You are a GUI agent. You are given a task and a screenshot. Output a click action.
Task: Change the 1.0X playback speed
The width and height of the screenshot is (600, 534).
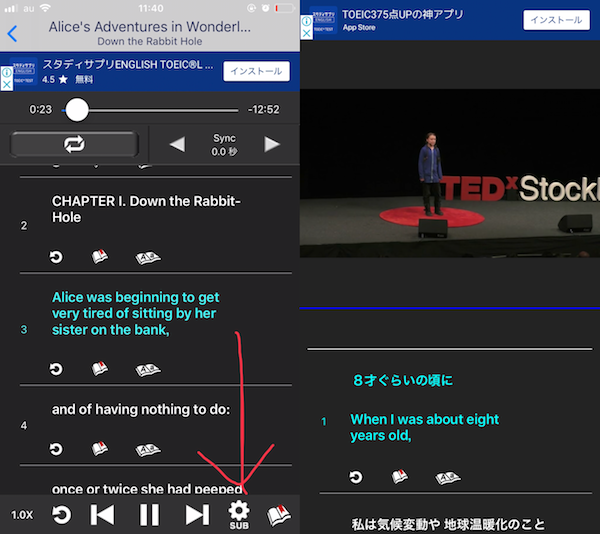(x=22, y=515)
